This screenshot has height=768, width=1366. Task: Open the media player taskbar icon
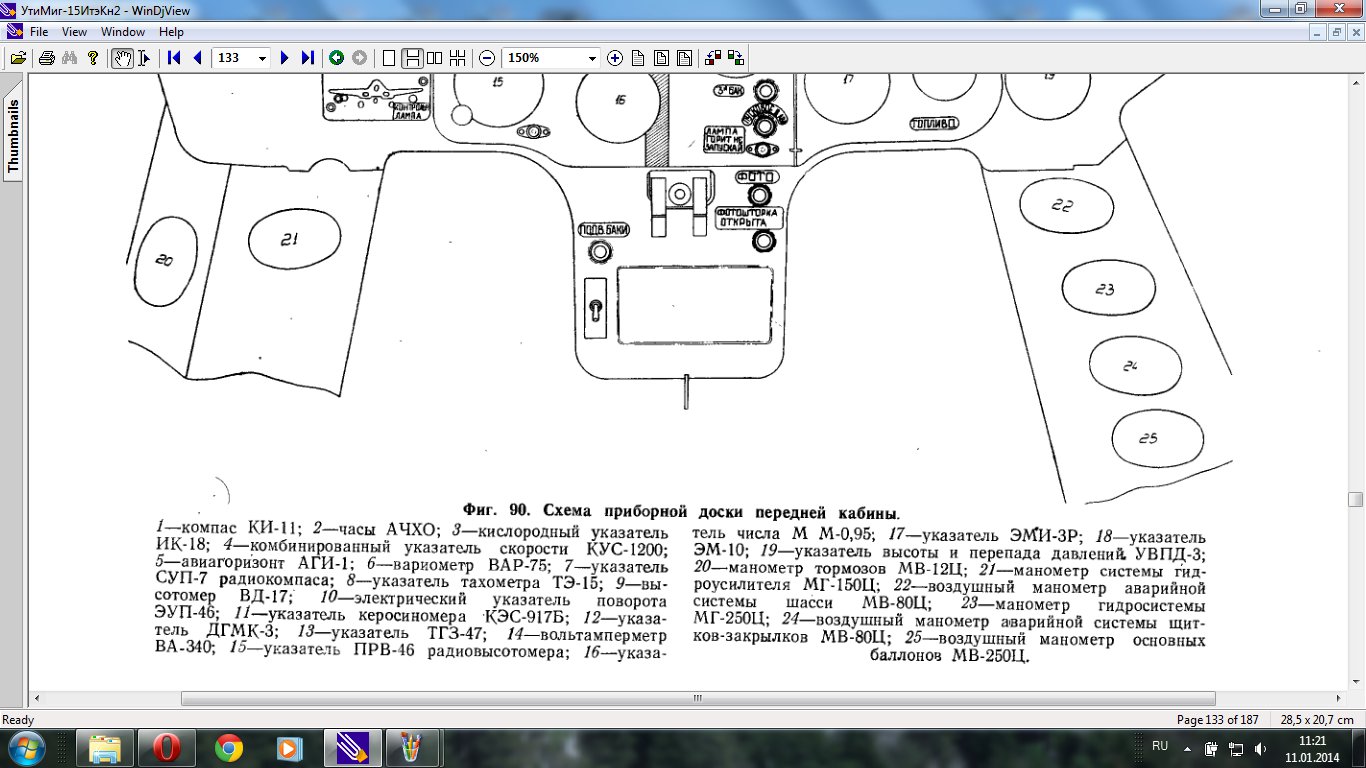coord(290,747)
